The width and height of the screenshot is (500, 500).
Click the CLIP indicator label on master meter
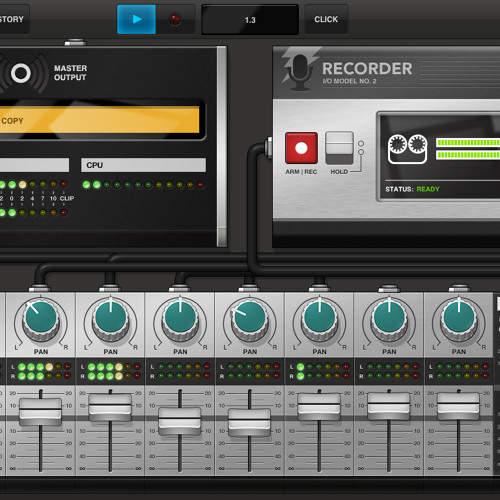point(67,198)
